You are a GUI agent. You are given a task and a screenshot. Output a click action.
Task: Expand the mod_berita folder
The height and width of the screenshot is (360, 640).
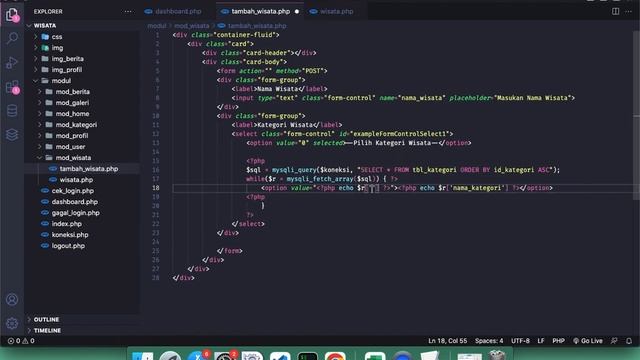(73, 92)
